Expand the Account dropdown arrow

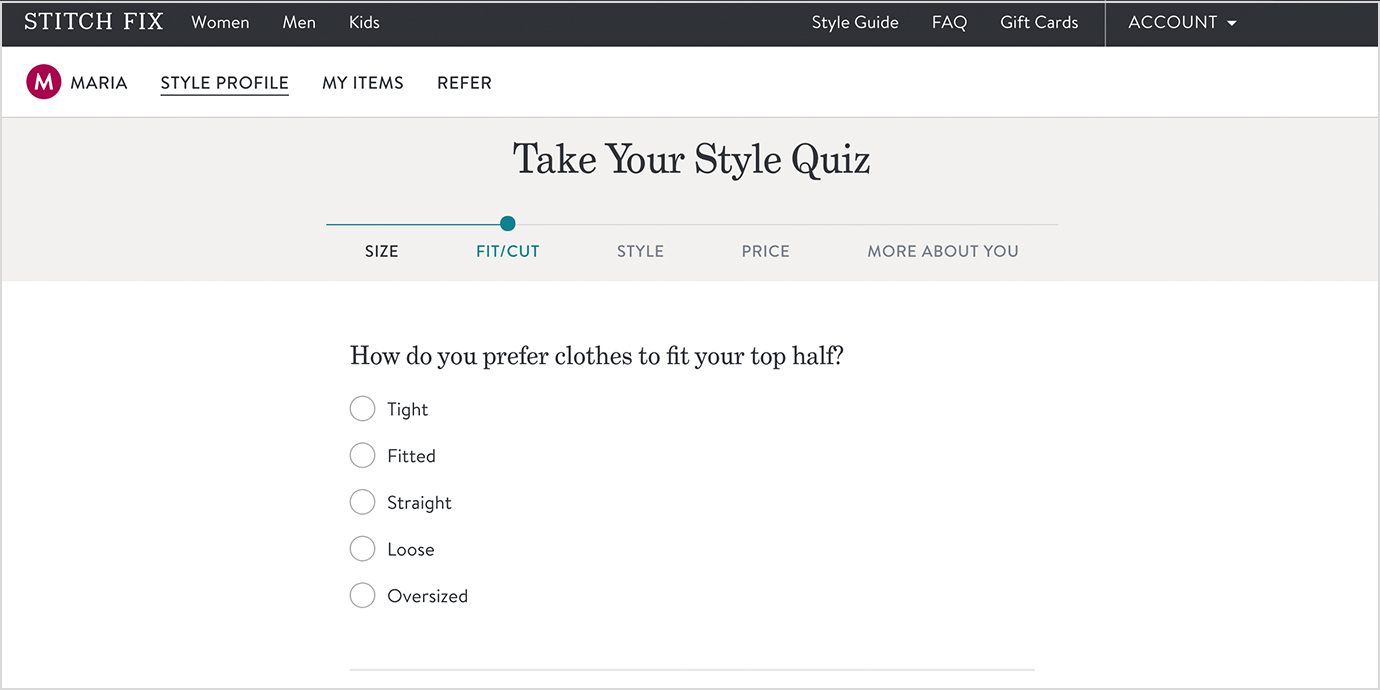click(1231, 23)
